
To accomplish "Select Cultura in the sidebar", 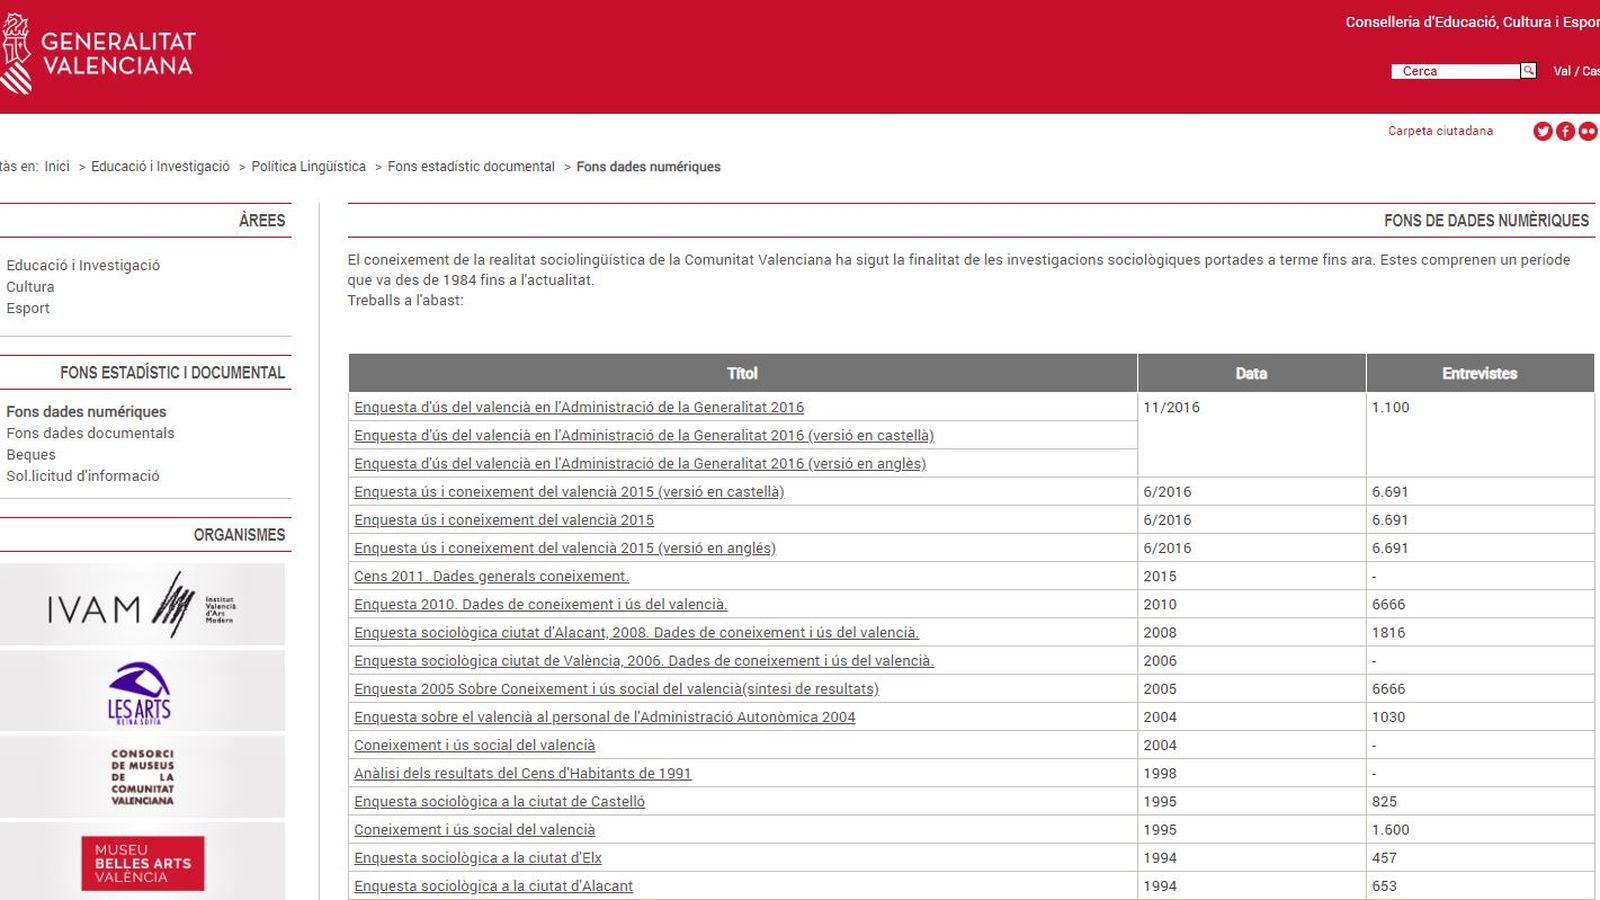I will tap(31, 287).
